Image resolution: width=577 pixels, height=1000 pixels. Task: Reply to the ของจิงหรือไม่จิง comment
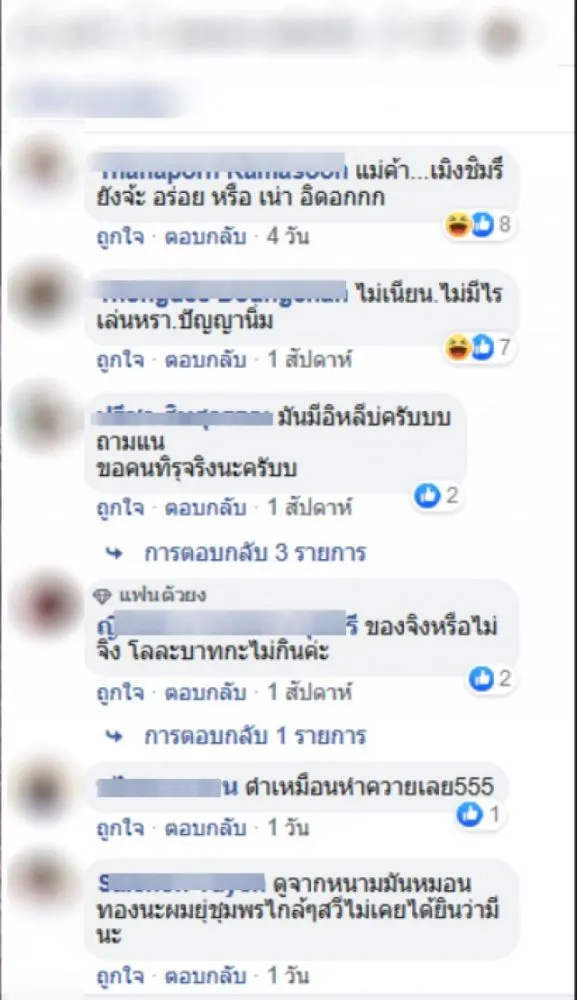point(205,693)
